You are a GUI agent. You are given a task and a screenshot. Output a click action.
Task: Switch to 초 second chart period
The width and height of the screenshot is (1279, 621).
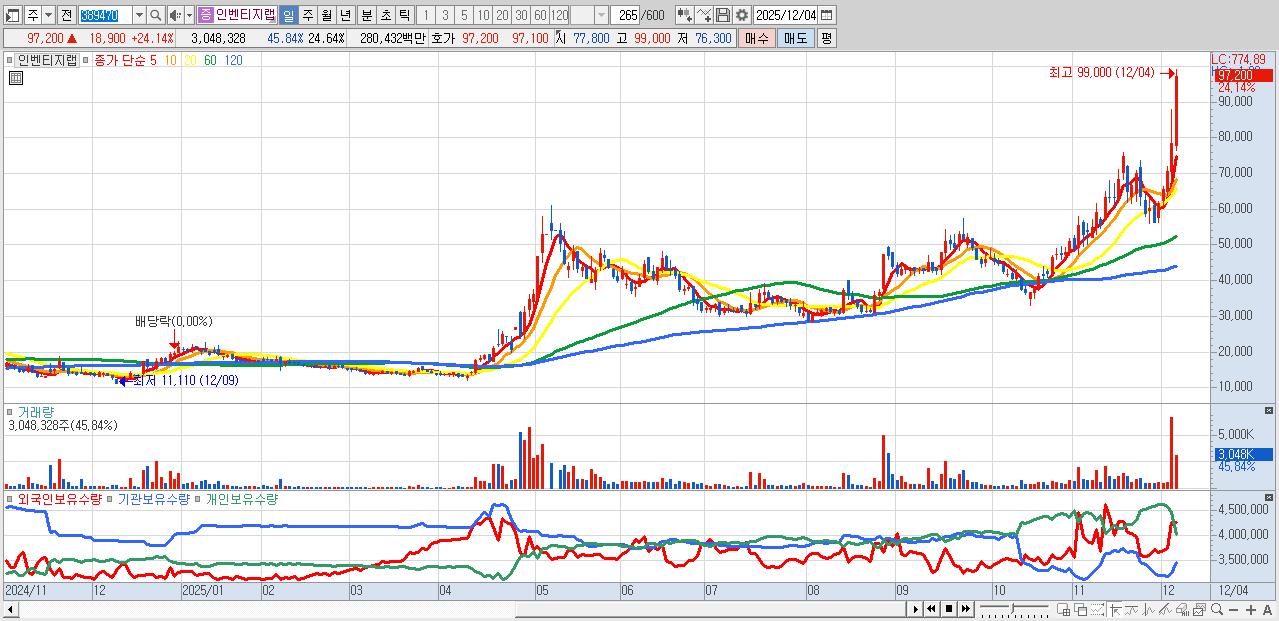385,15
